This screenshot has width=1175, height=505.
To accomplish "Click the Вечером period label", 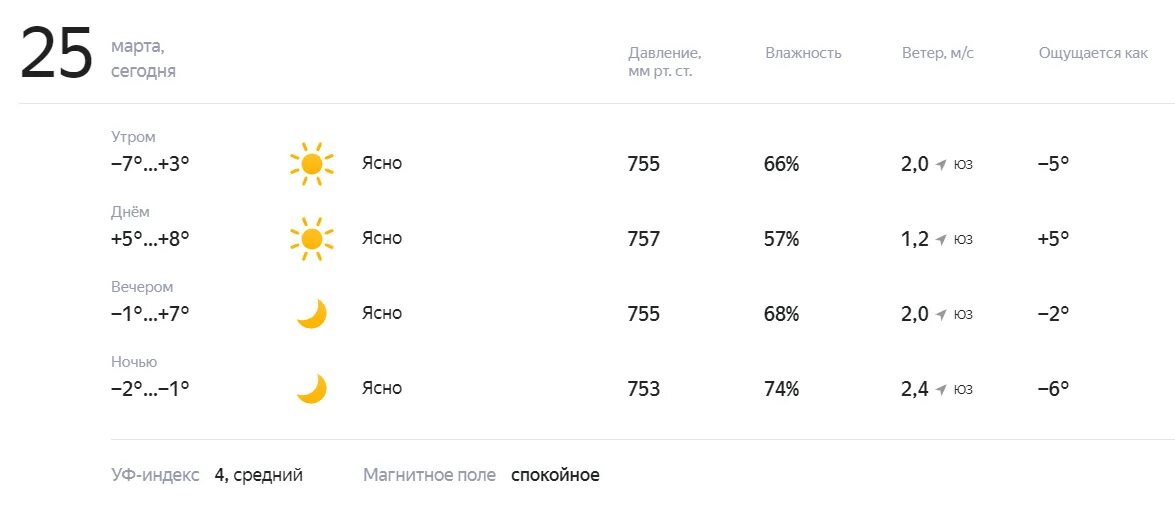I will coord(142,287).
